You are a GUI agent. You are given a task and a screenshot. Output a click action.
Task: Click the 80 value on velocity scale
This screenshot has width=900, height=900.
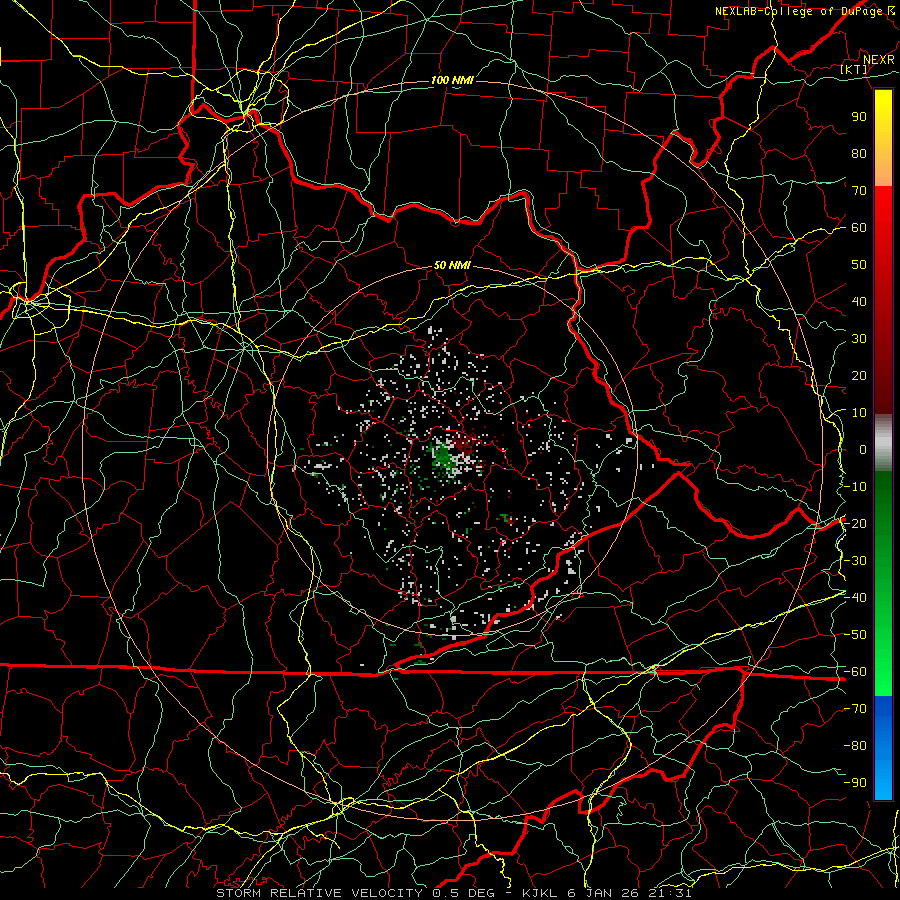point(859,153)
